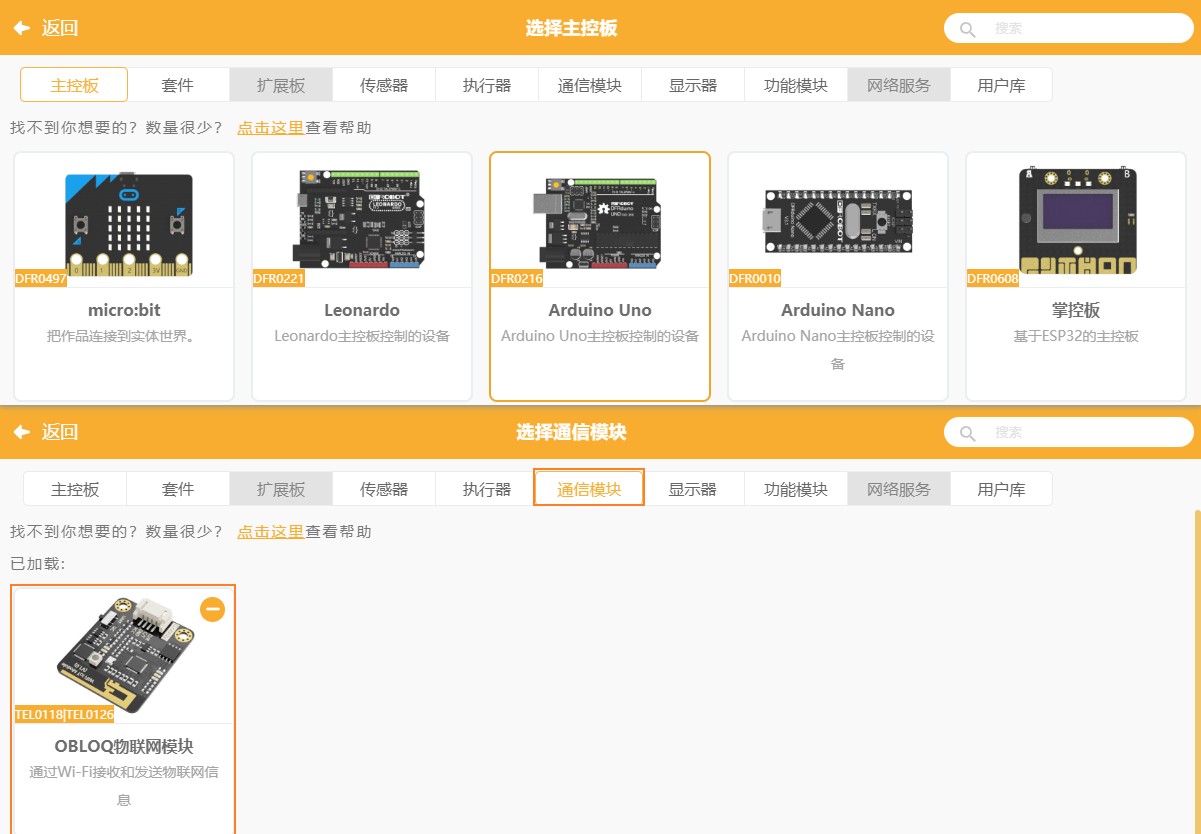Image resolution: width=1201 pixels, height=834 pixels.
Task: Click 返回 in the 选择通信模块 header
Action: tap(60, 432)
